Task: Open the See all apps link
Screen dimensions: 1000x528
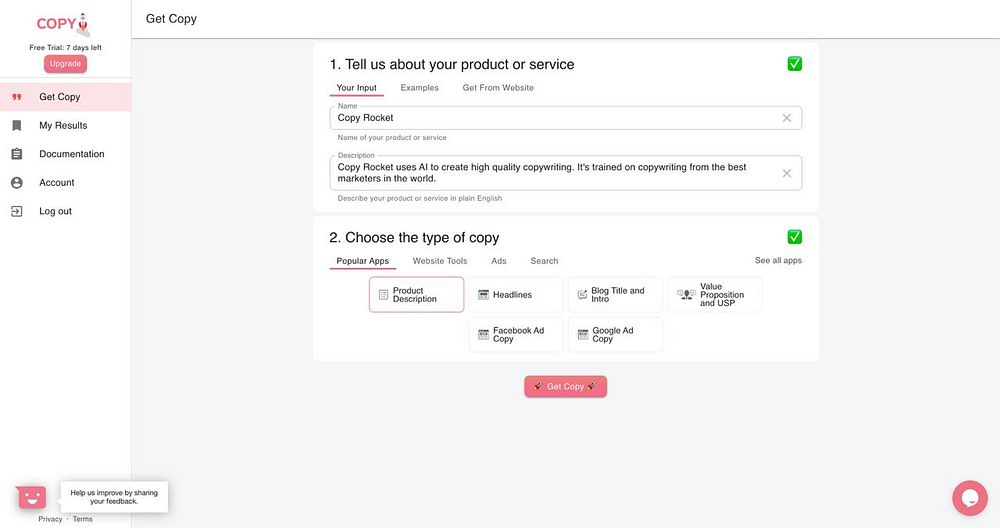Action: click(x=778, y=261)
